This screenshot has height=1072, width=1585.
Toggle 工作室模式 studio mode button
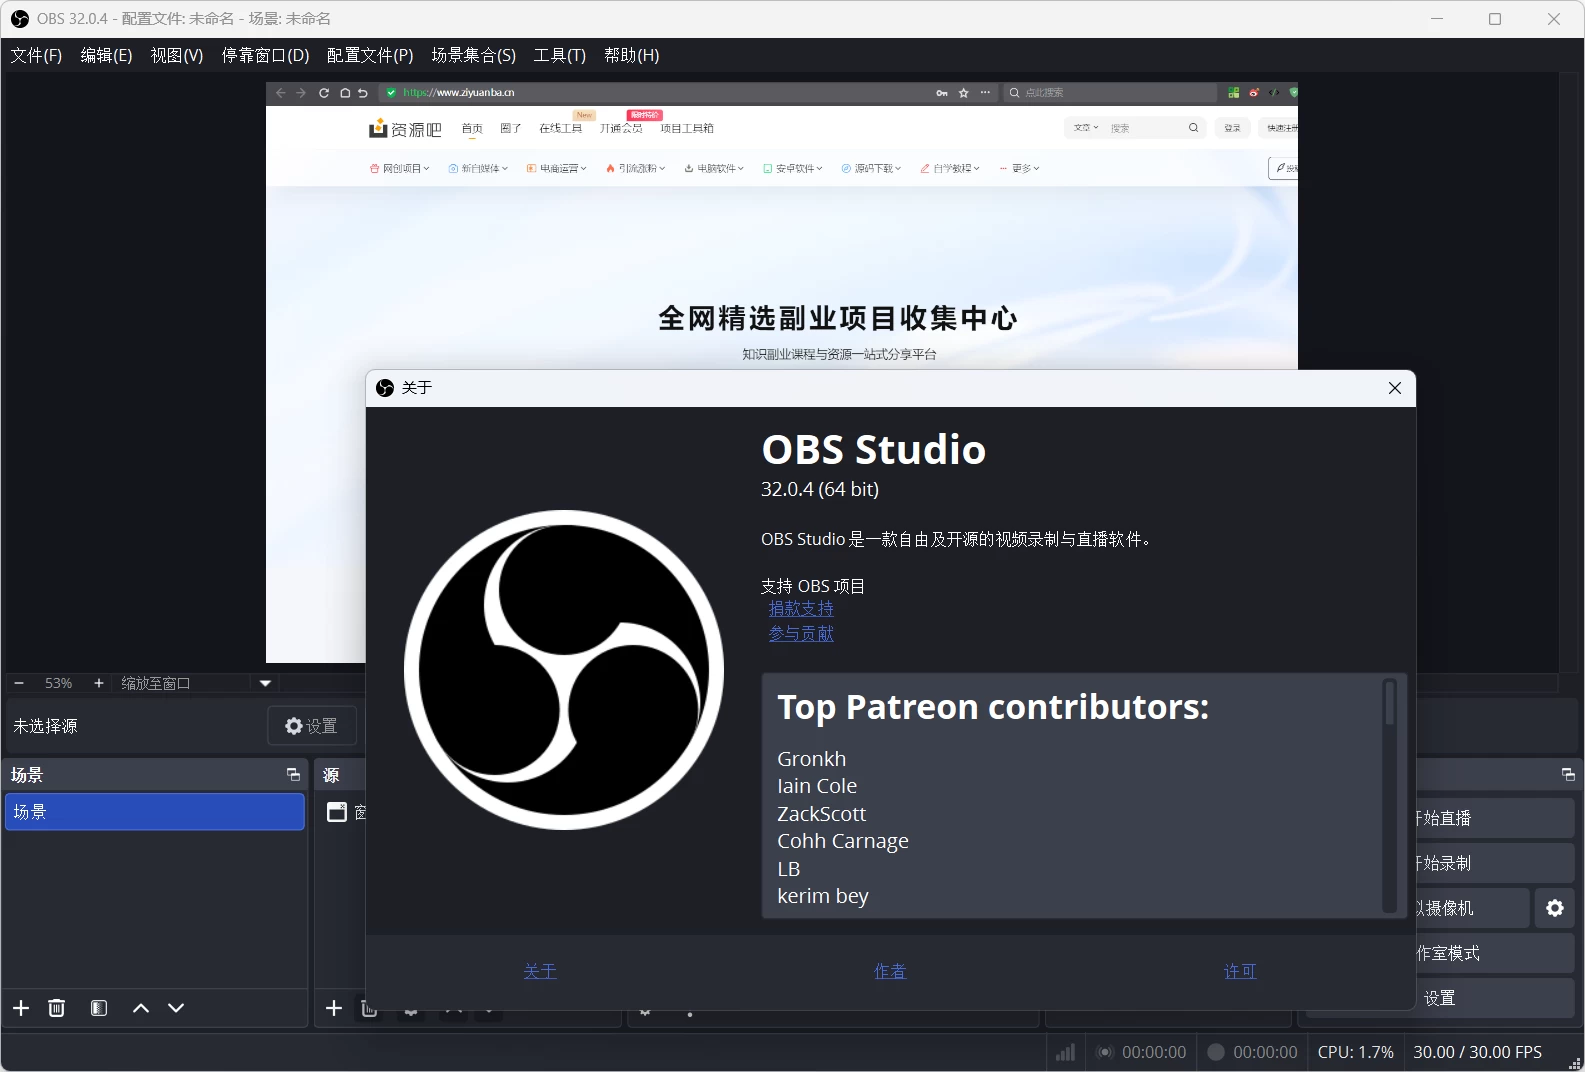pyautogui.click(x=1494, y=953)
